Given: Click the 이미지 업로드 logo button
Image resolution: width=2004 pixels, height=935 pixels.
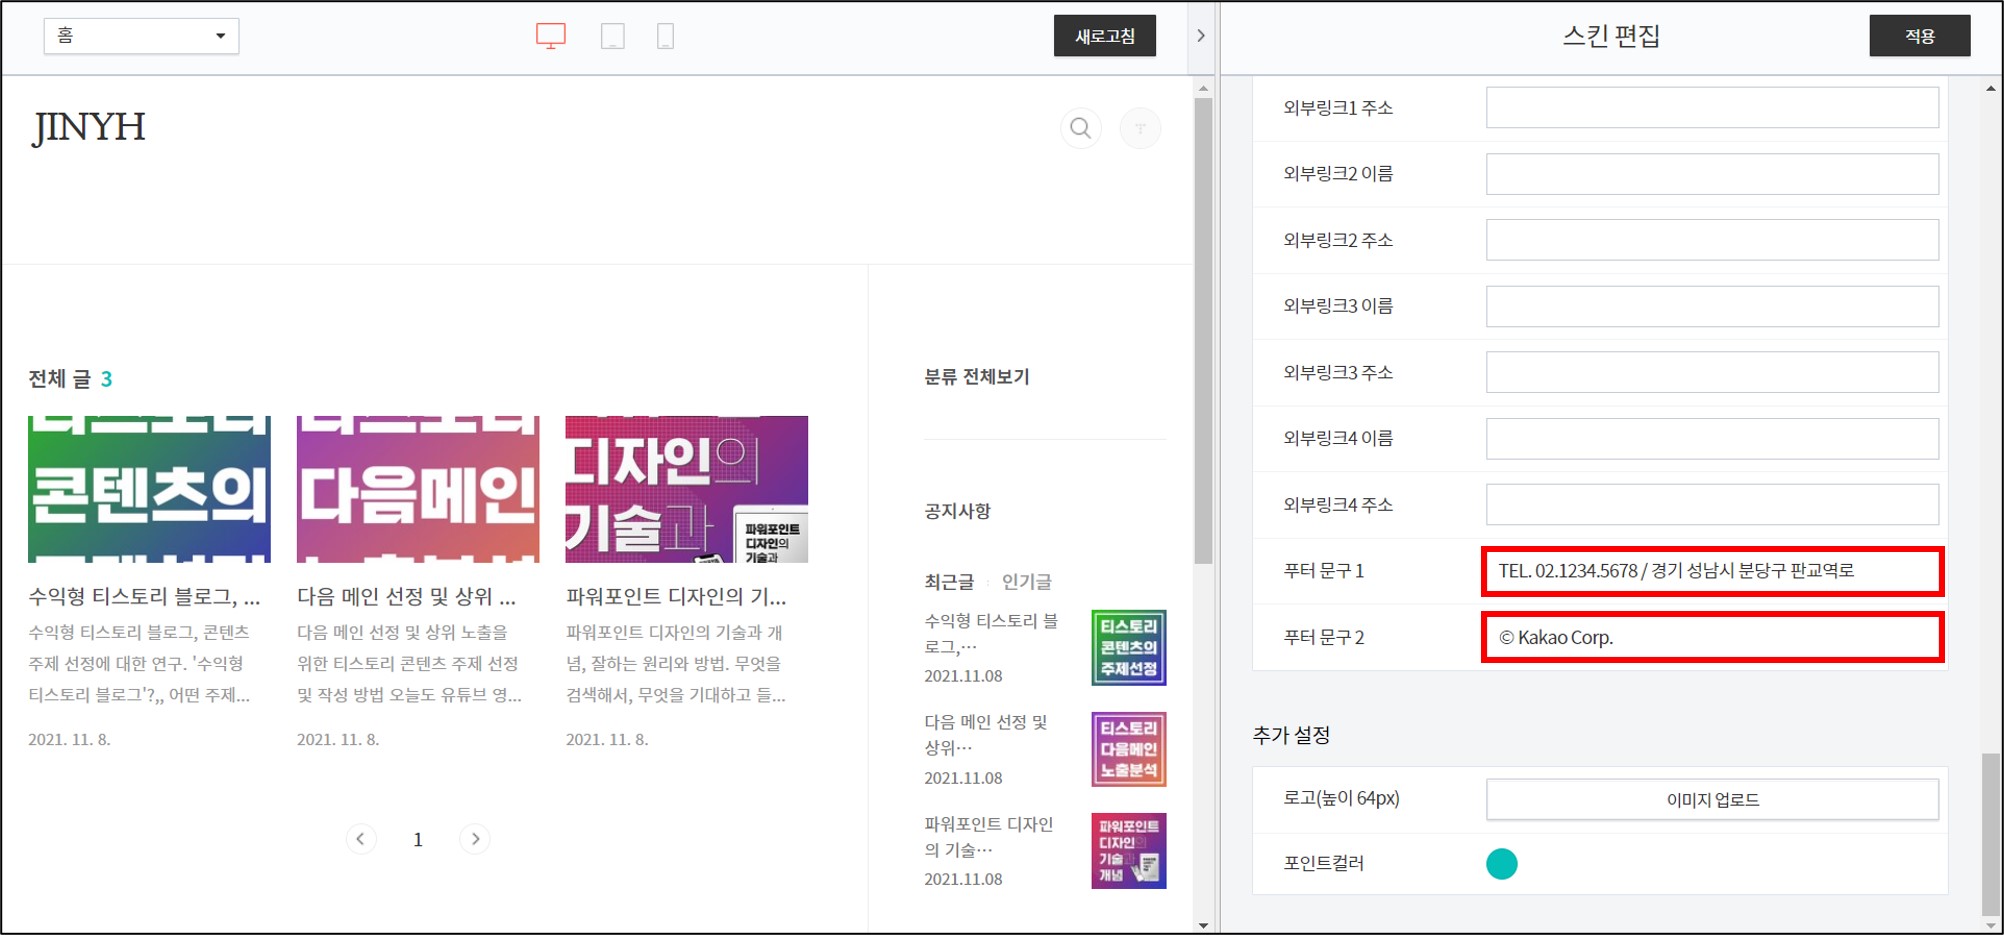Looking at the screenshot, I should tap(1712, 799).
